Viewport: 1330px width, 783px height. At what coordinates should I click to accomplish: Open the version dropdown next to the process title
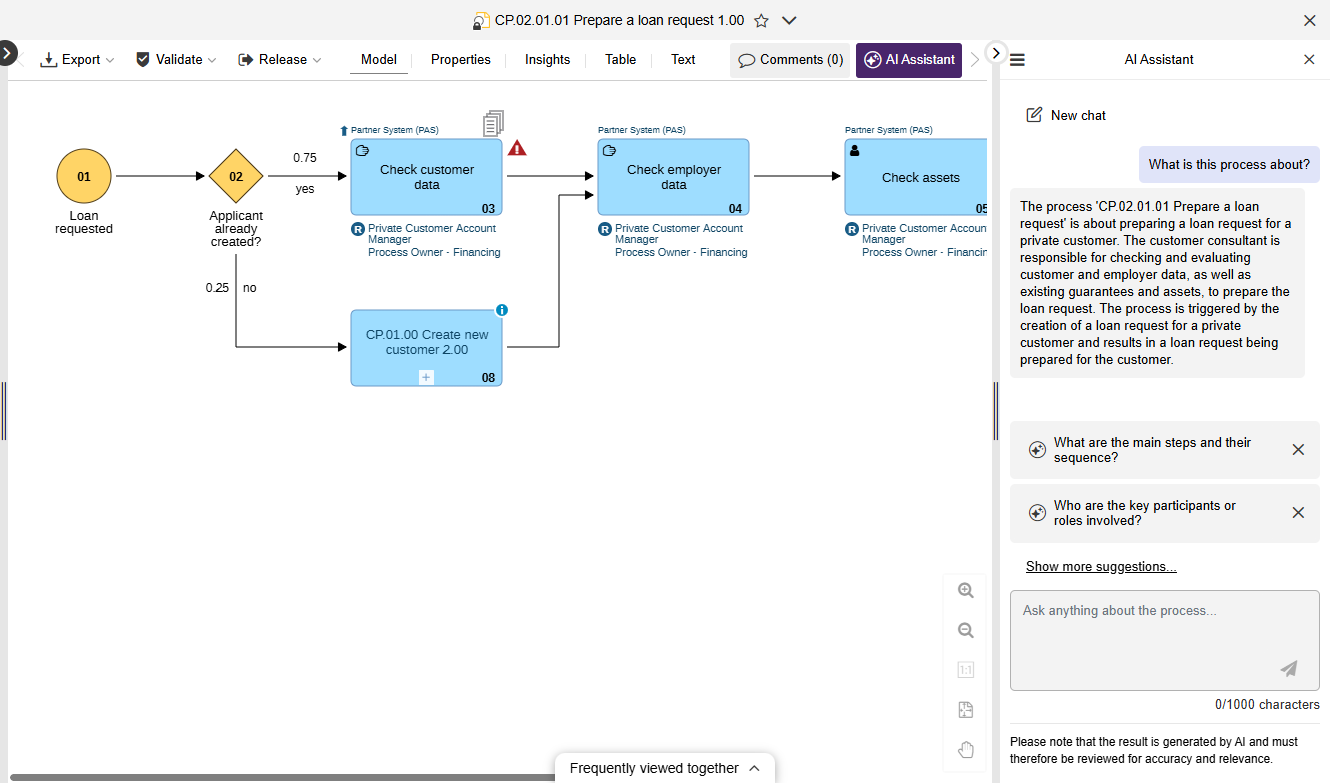(789, 19)
